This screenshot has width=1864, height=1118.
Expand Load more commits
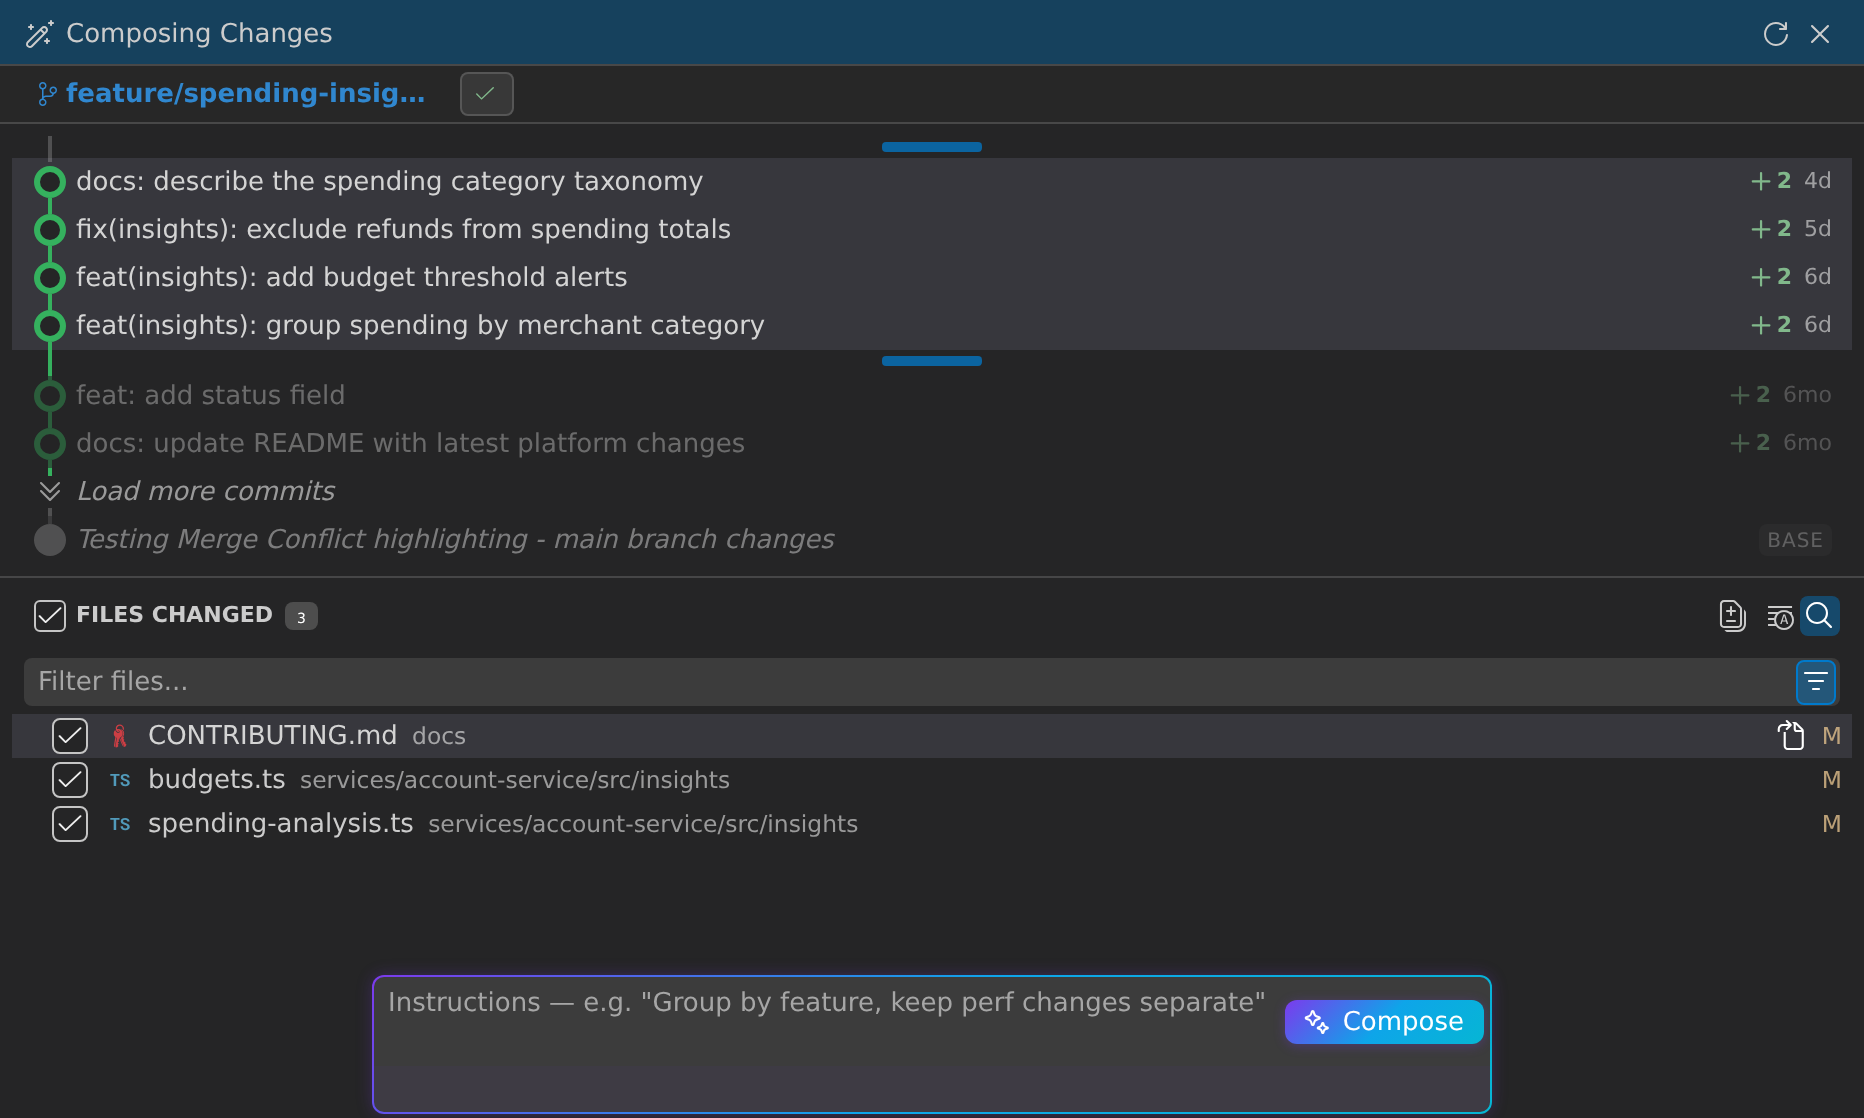coord(206,491)
